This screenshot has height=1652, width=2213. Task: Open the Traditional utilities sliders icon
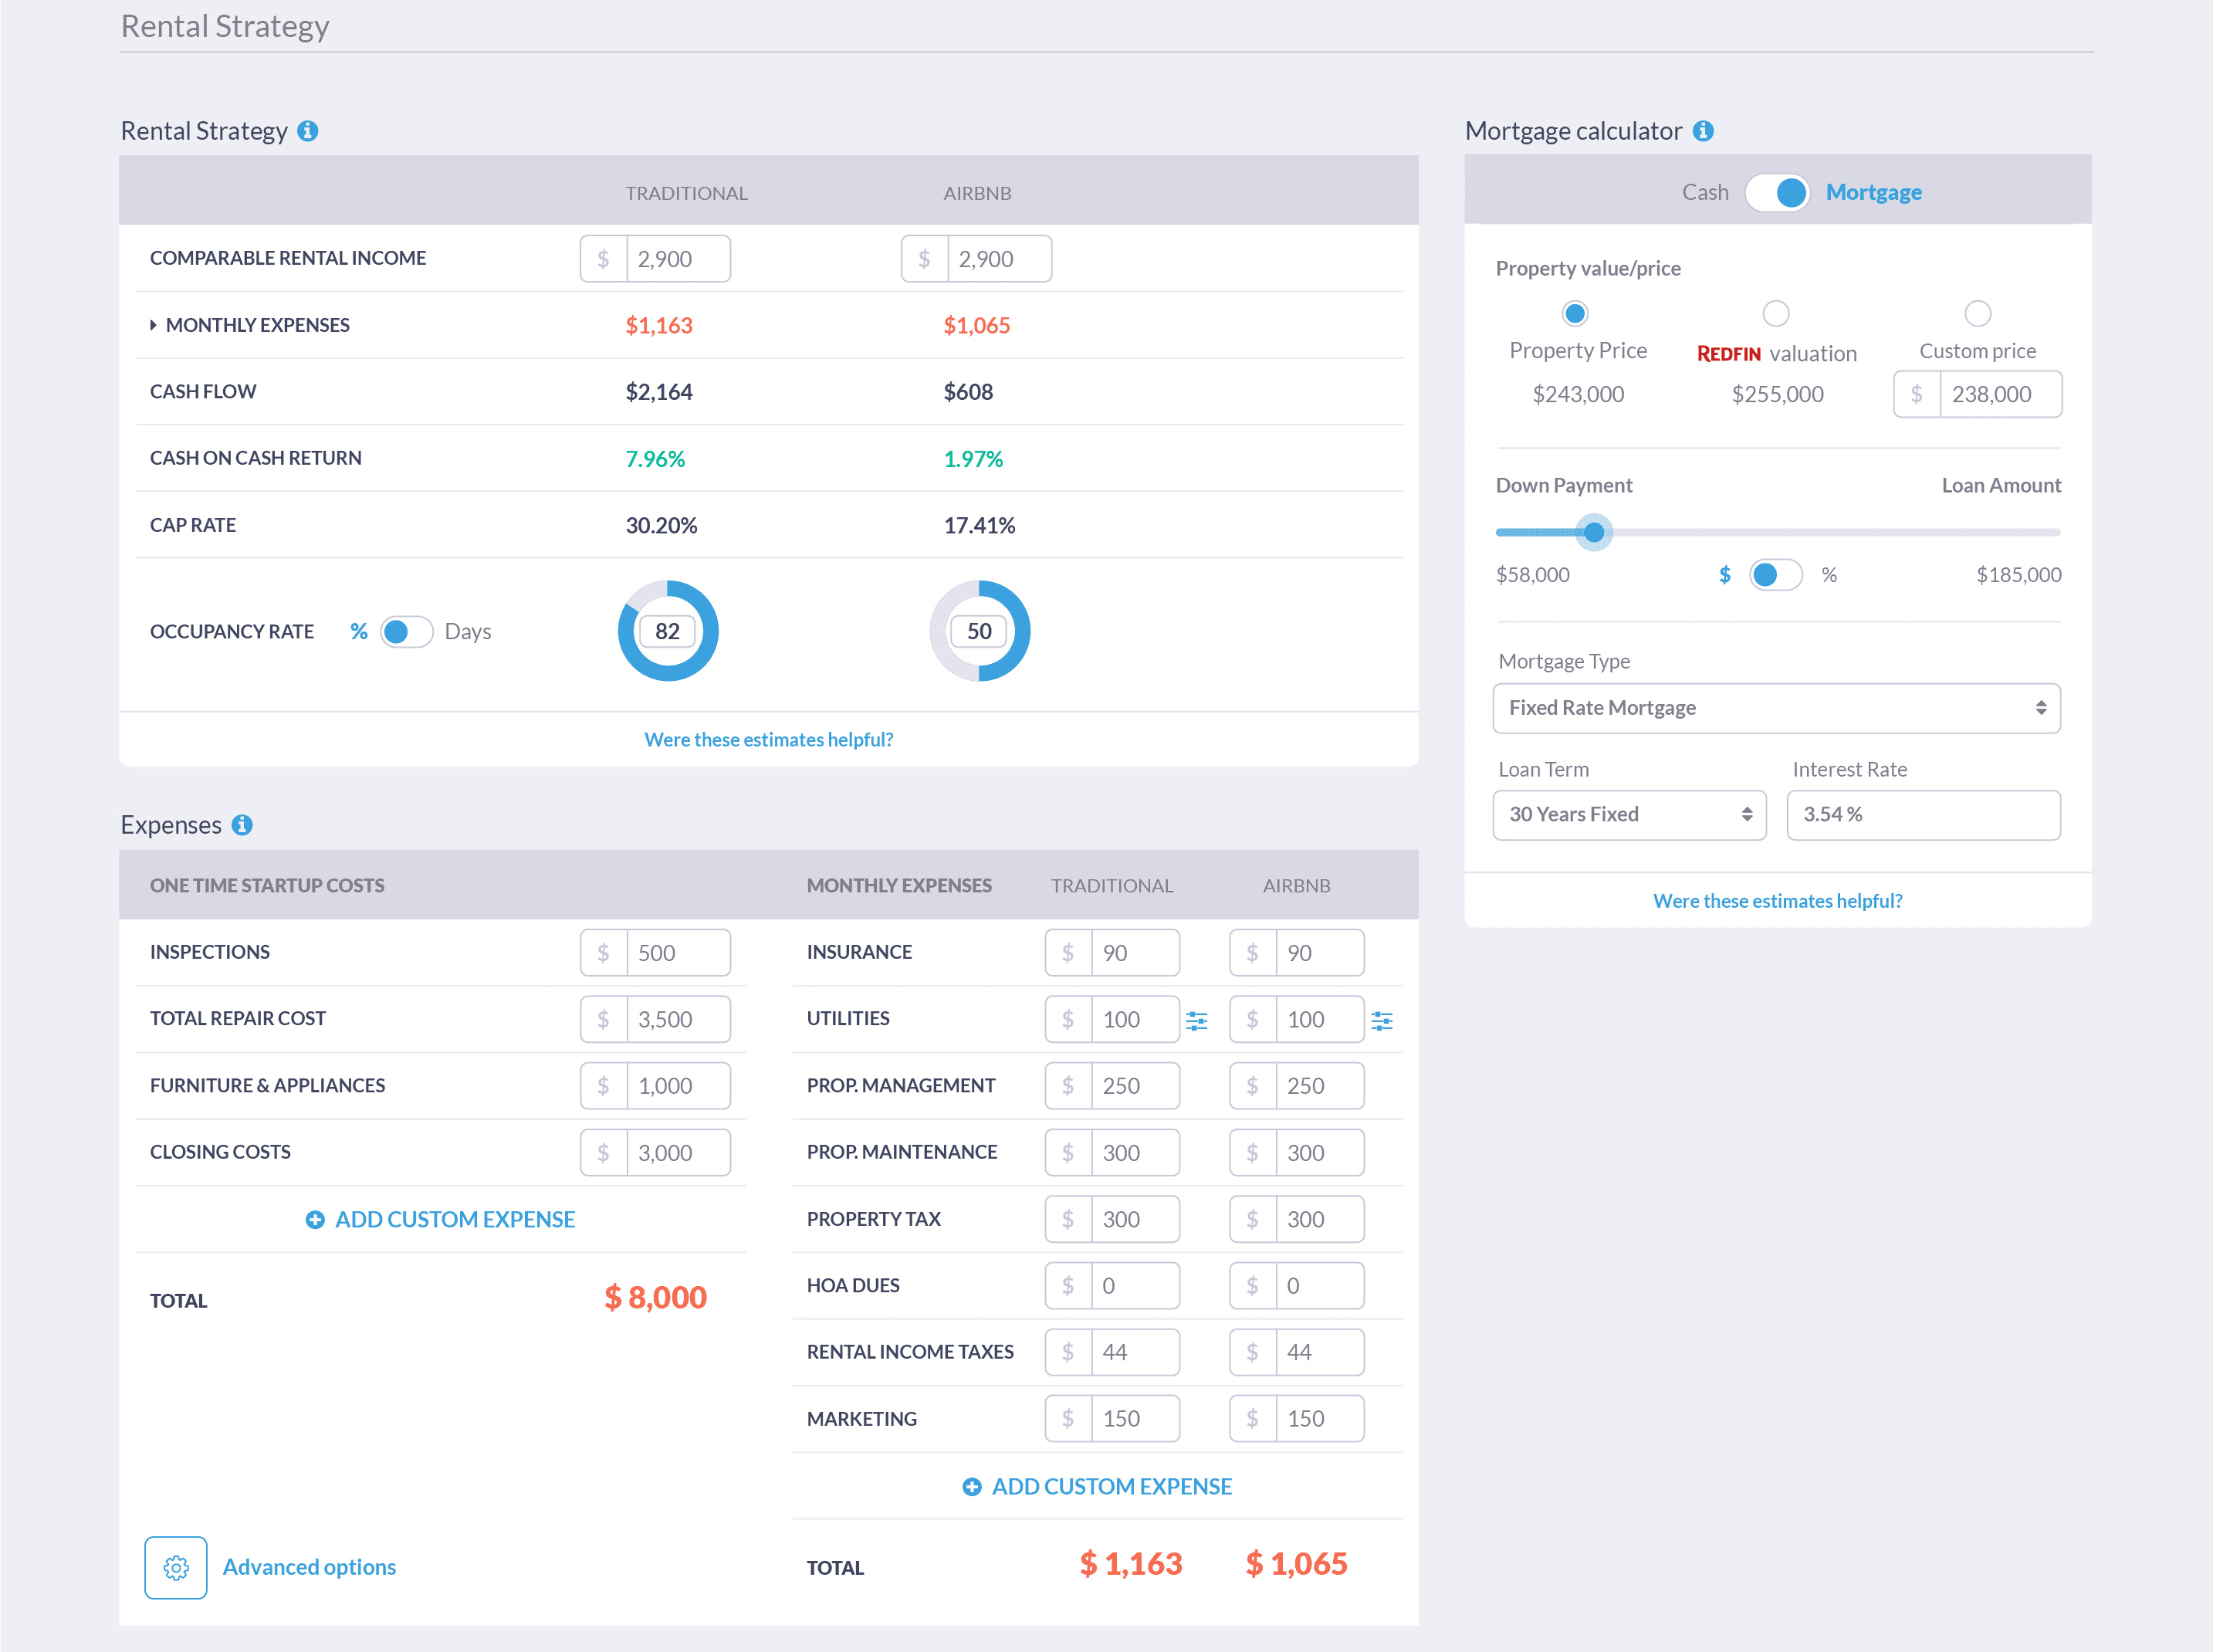coord(1196,1020)
